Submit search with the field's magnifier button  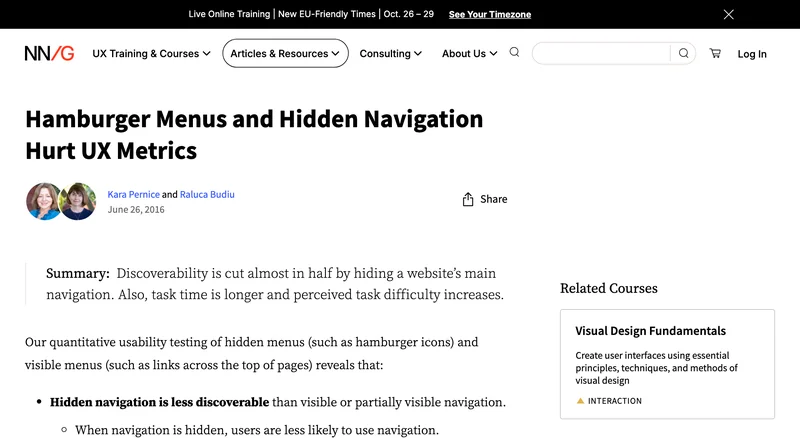(683, 53)
